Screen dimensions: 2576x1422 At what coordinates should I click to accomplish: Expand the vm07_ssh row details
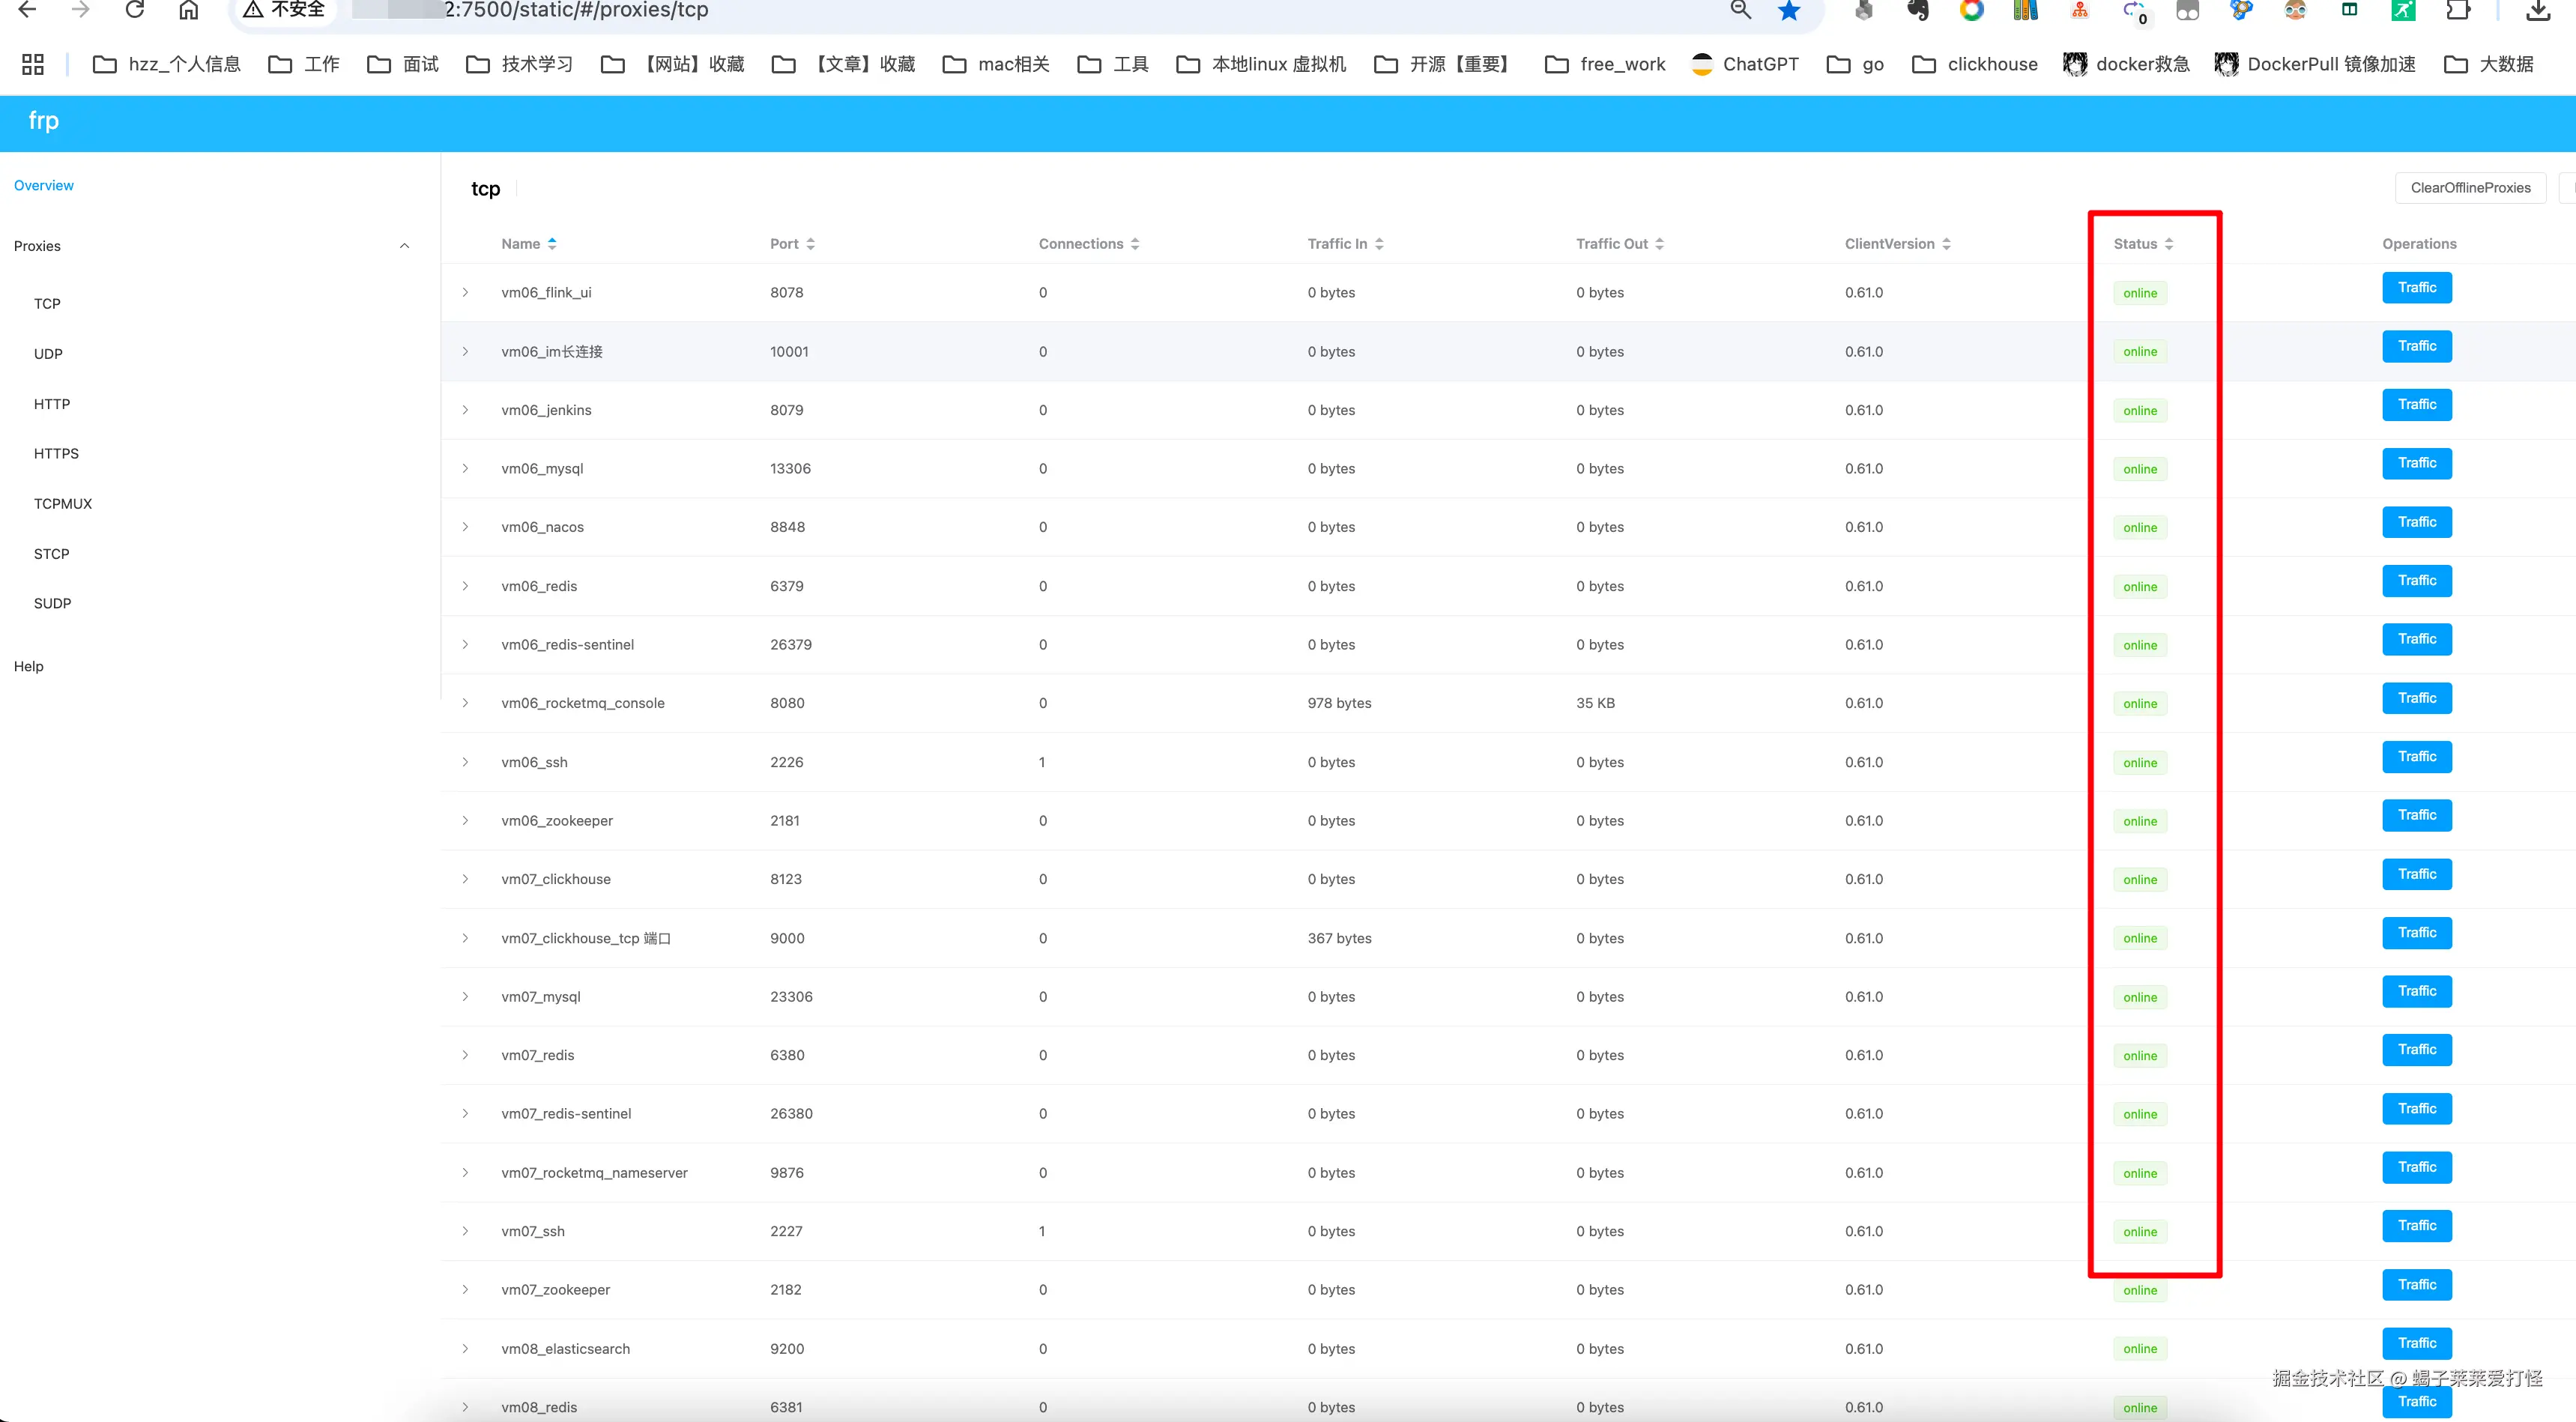[465, 1231]
